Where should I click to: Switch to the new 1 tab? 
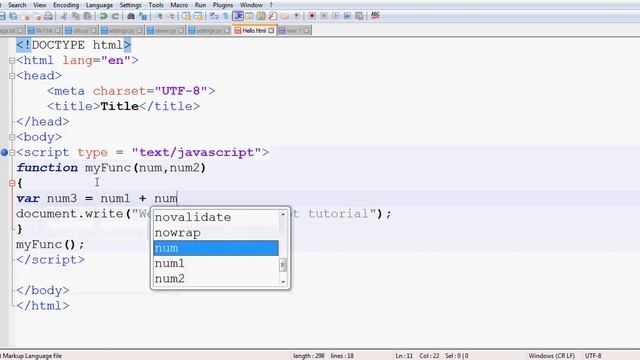tap(294, 31)
